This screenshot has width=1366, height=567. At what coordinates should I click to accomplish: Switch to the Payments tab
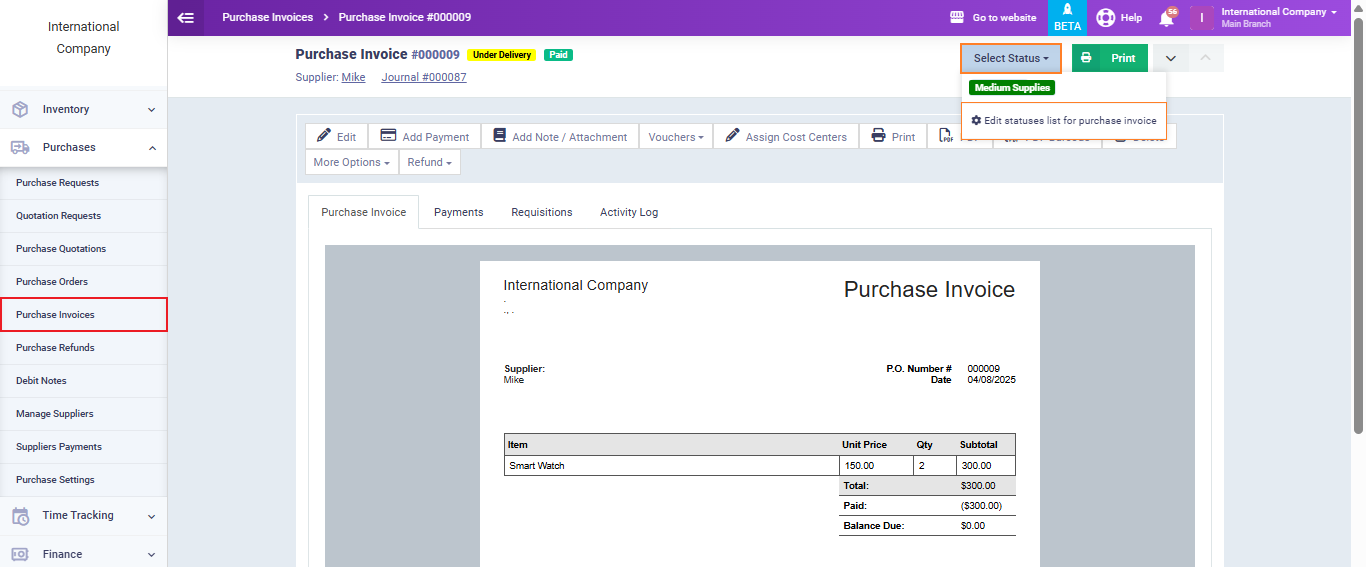click(458, 212)
